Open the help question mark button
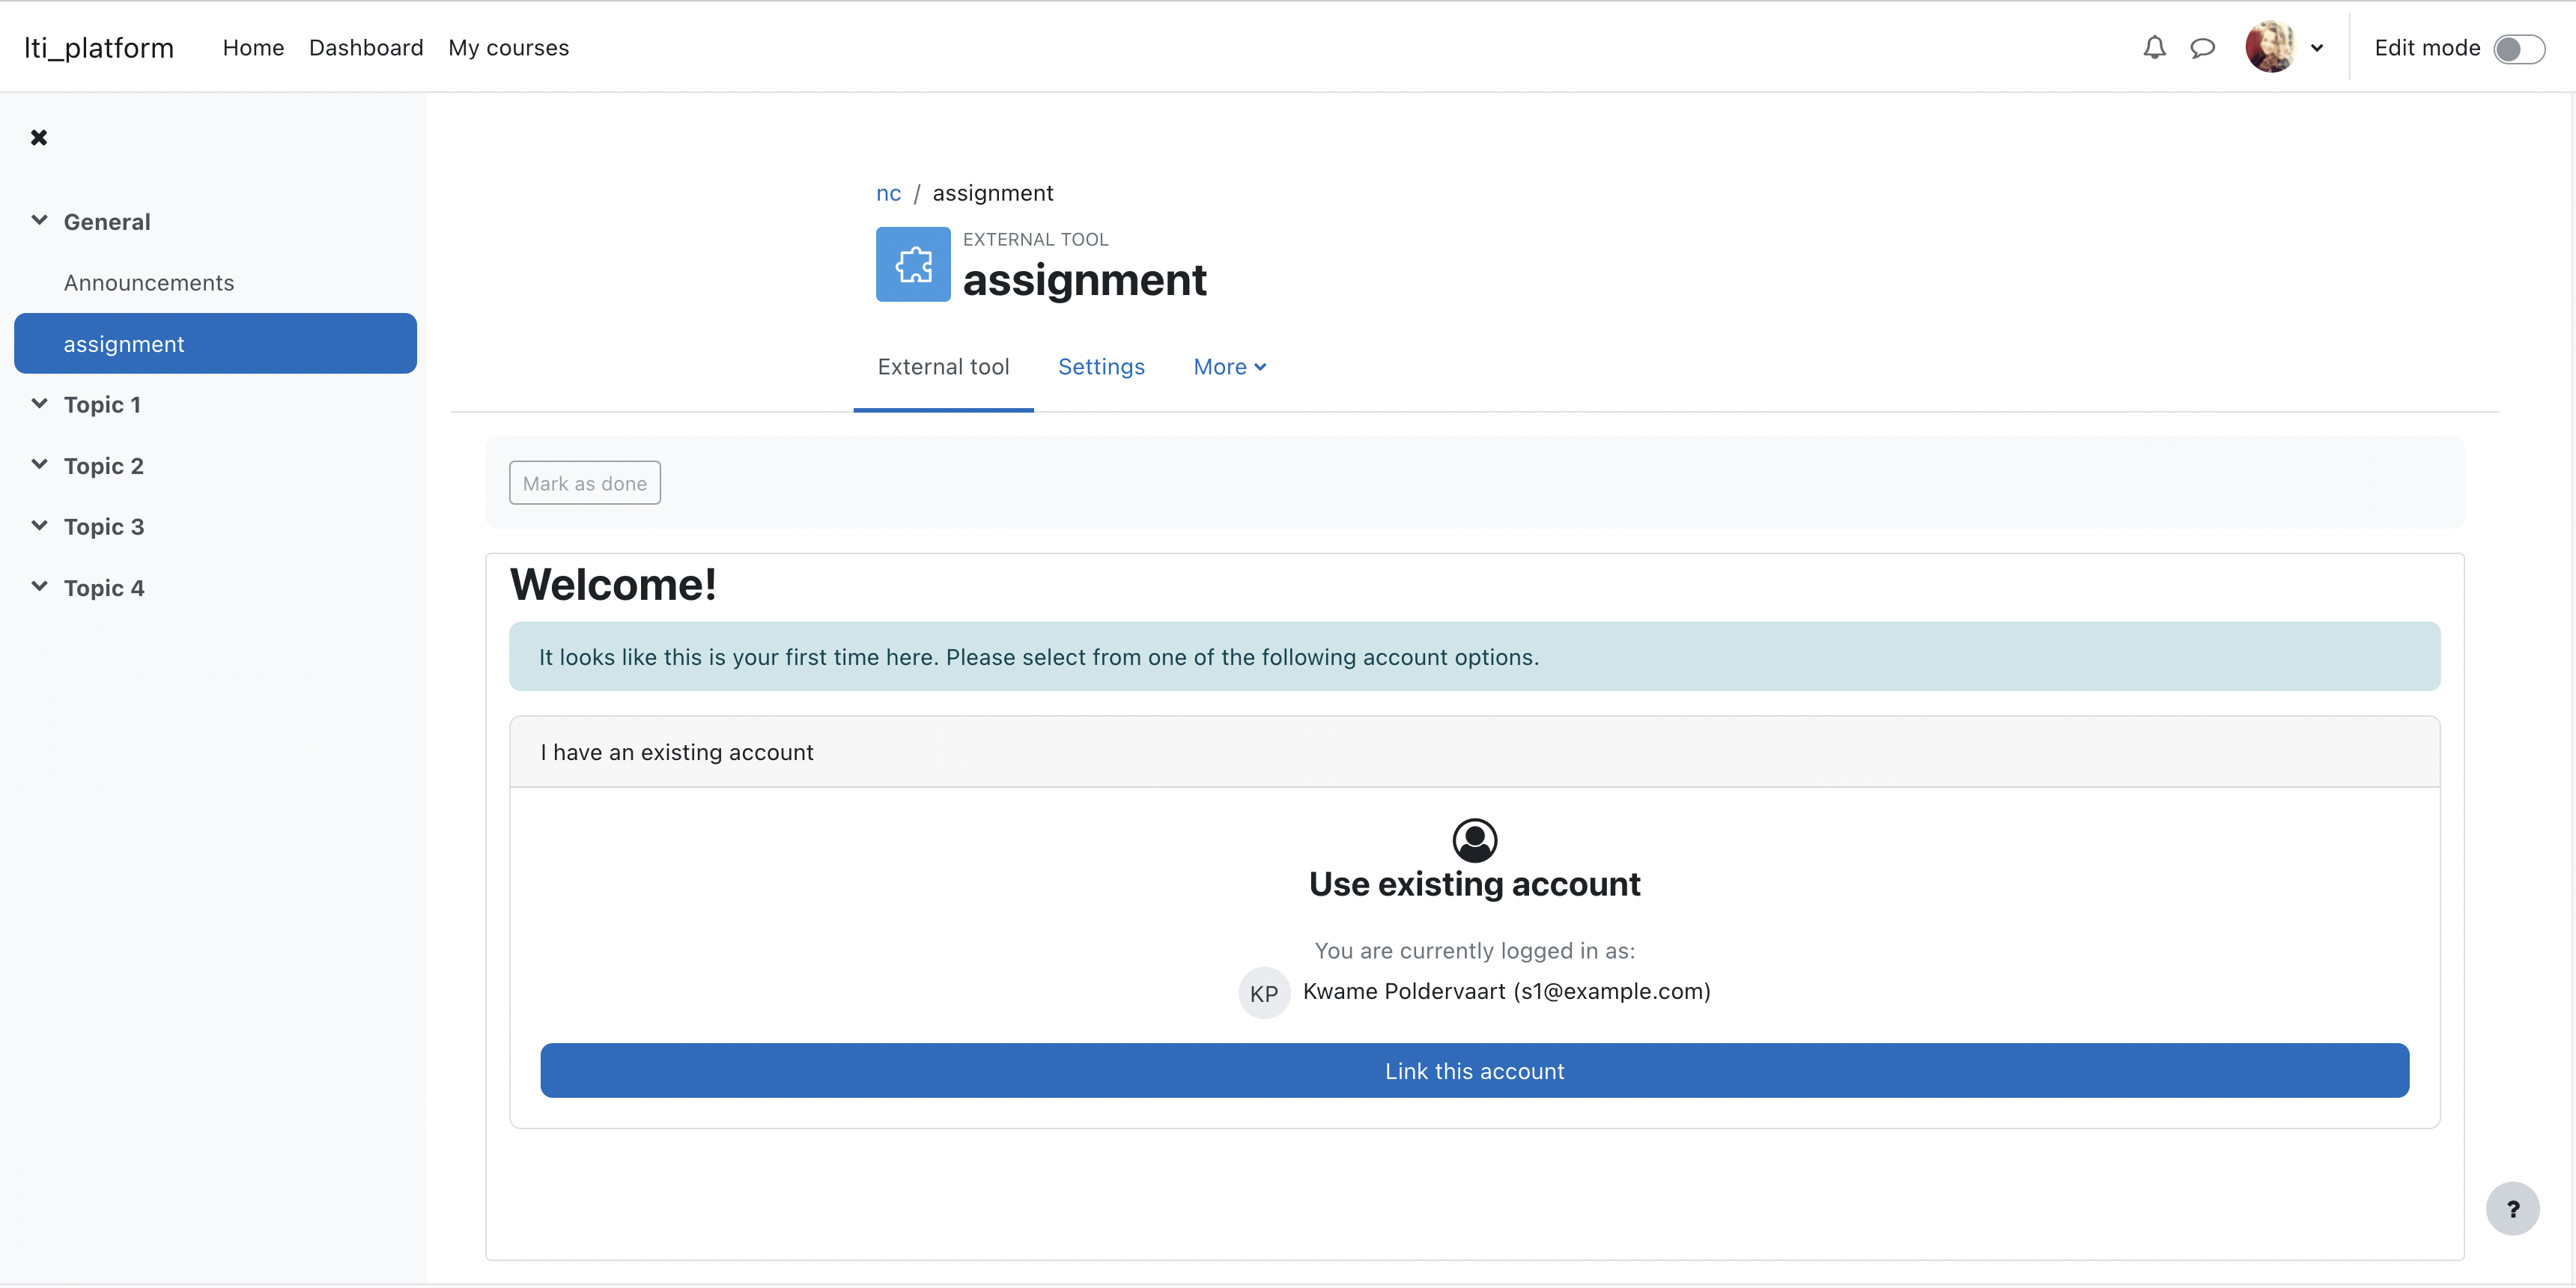 coord(2512,1209)
